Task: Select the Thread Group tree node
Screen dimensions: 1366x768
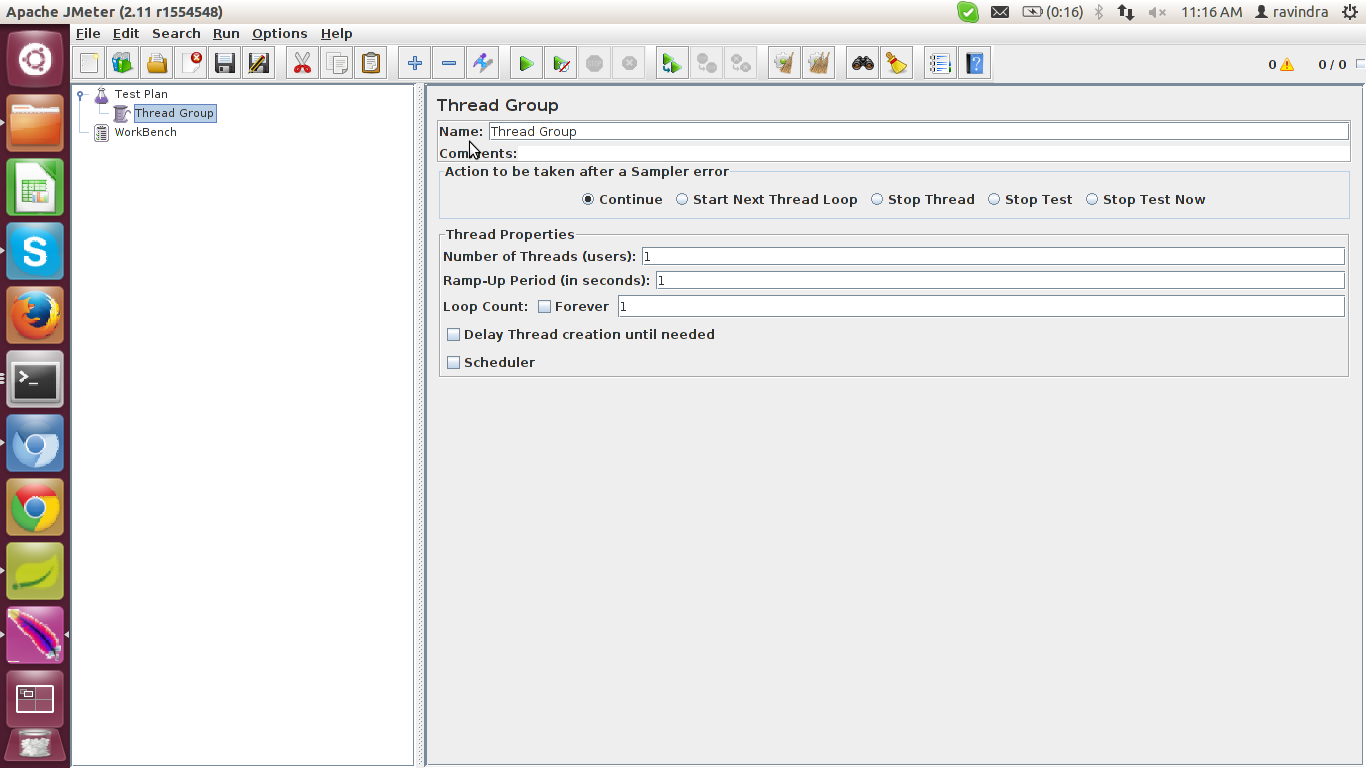Action: click(174, 113)
